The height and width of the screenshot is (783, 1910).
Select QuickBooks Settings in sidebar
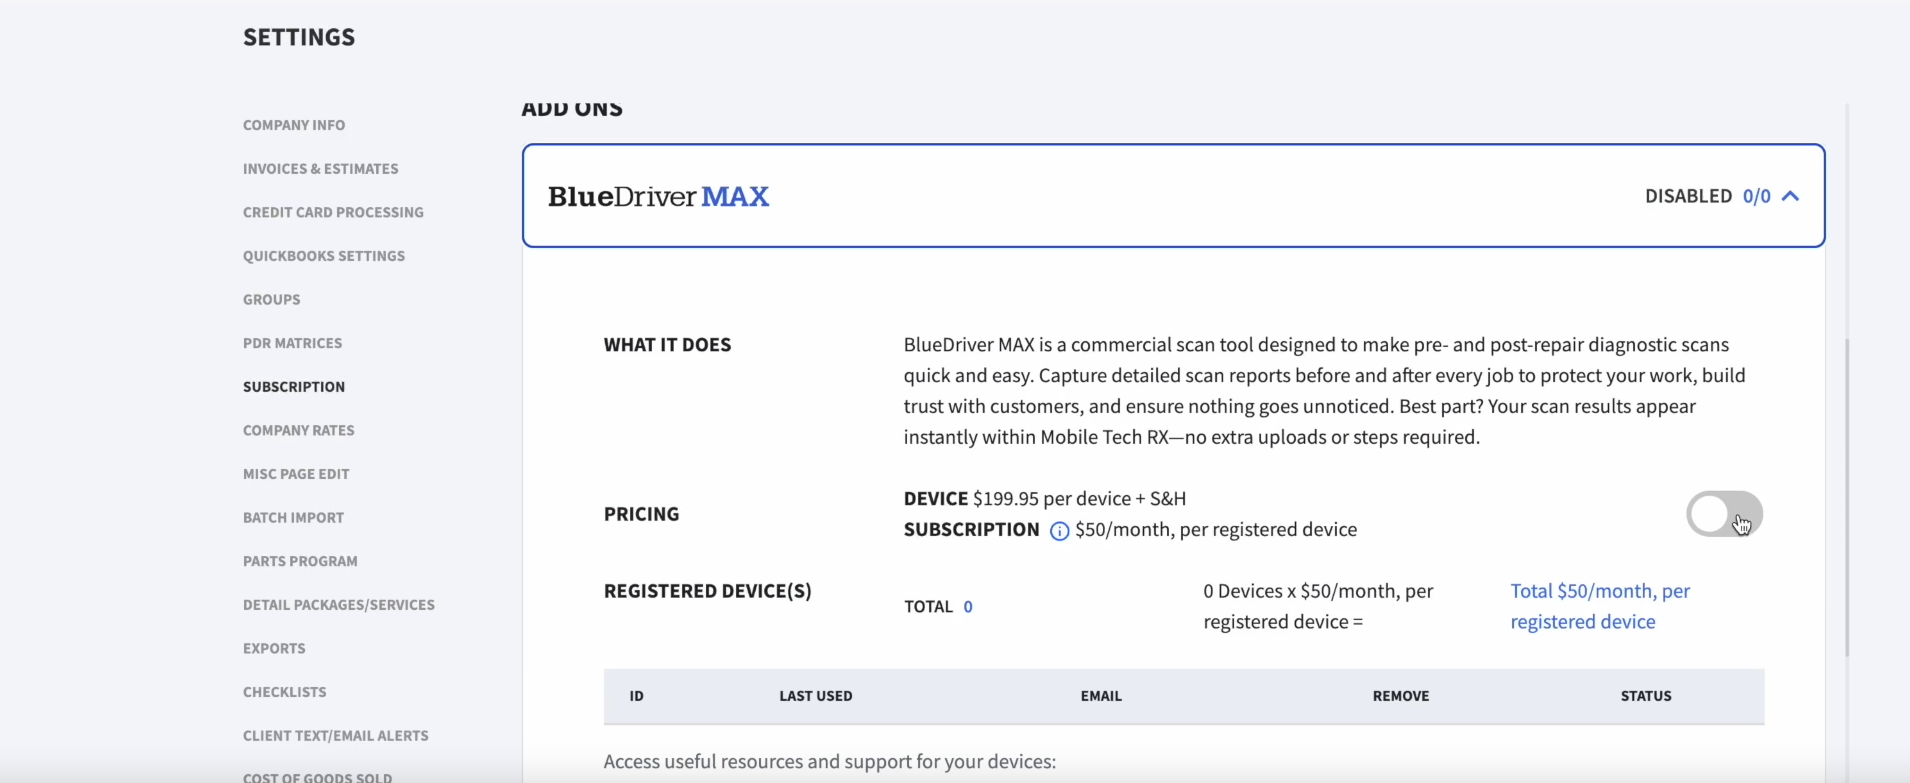[x=324, y=256]
